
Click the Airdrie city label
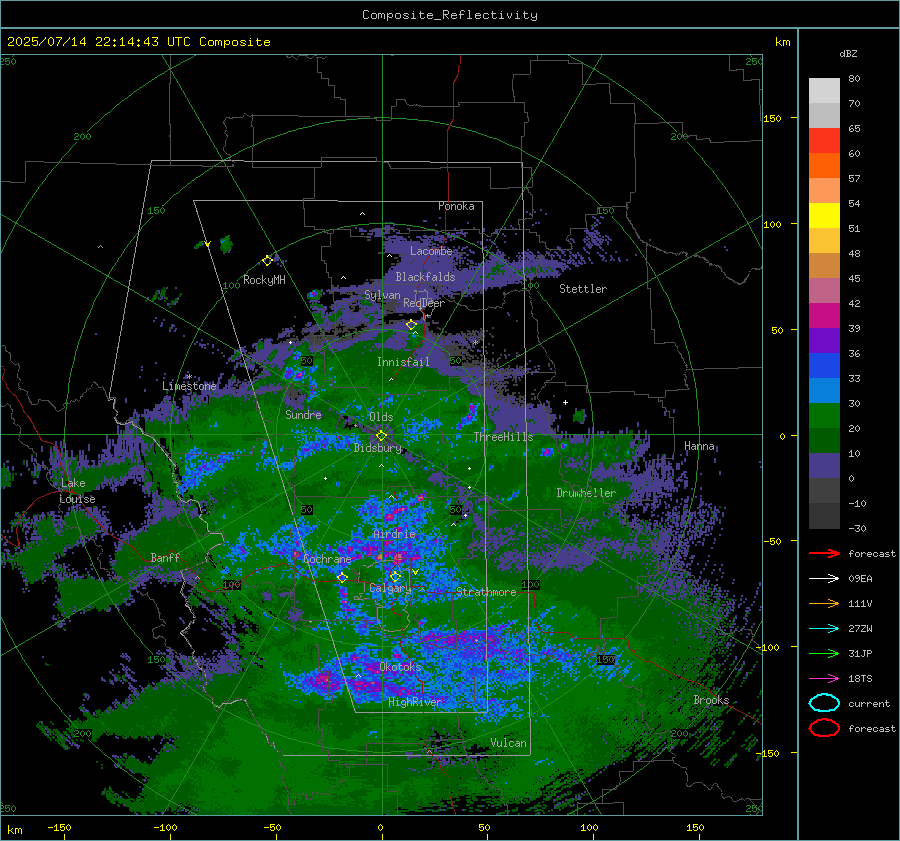click(x=394, y=534)
